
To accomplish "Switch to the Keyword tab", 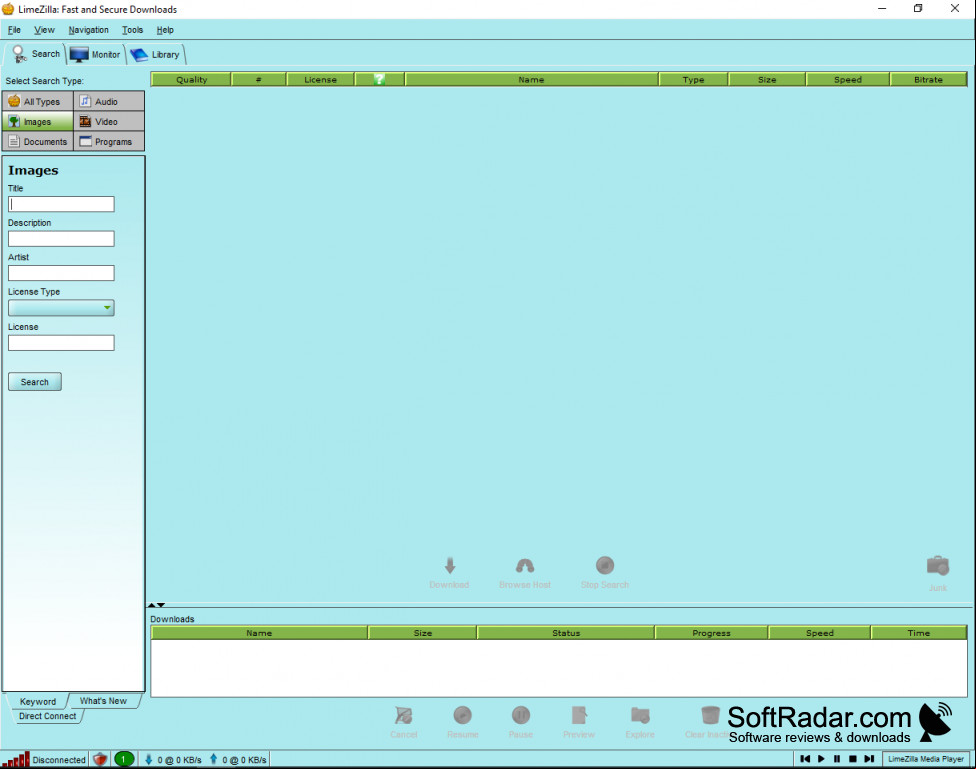I will [38, 701].
